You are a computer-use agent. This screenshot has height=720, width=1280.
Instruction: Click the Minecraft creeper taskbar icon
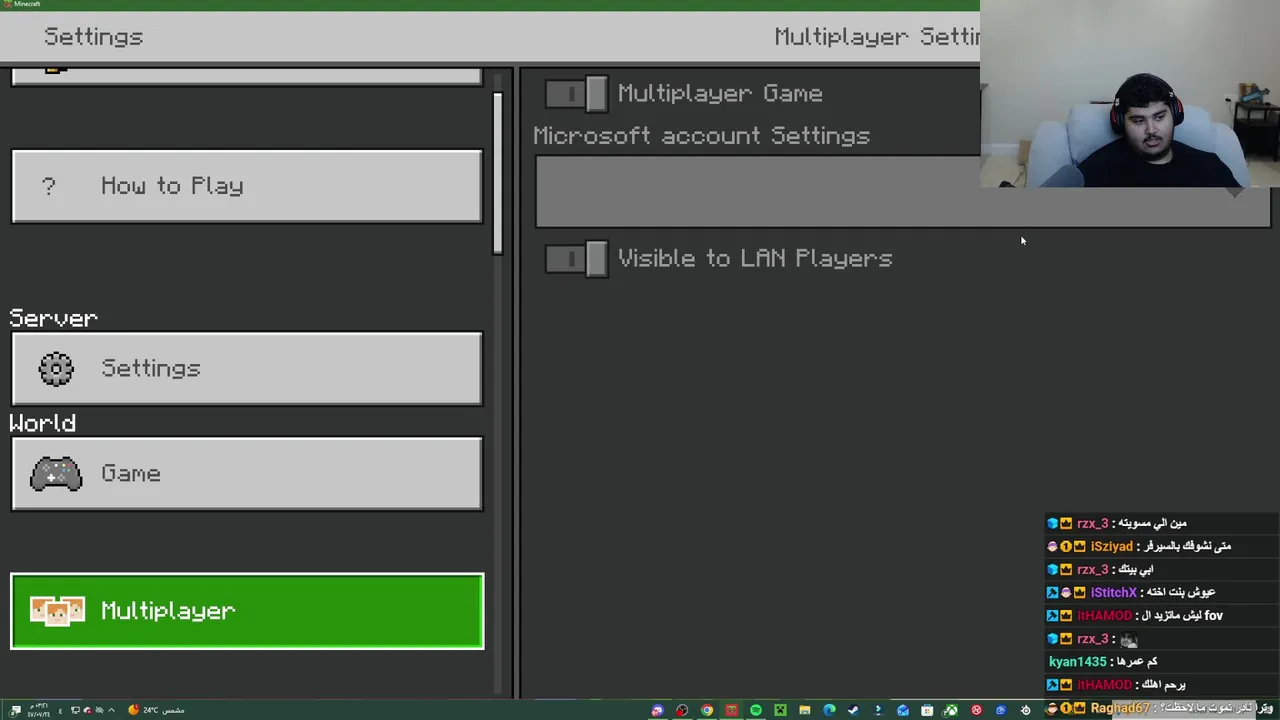pos(780,710)
